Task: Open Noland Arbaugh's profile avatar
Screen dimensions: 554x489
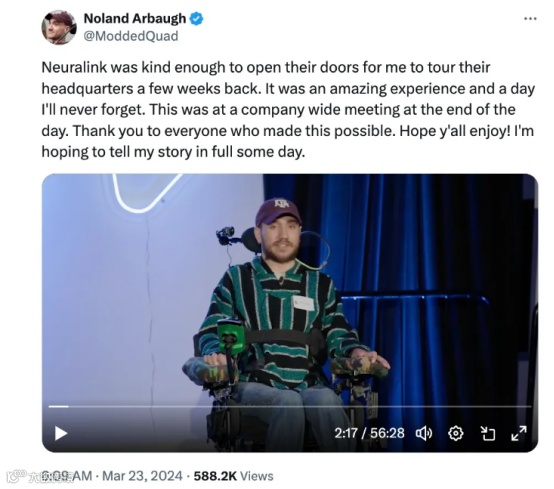Action: [x=59, y=28]
